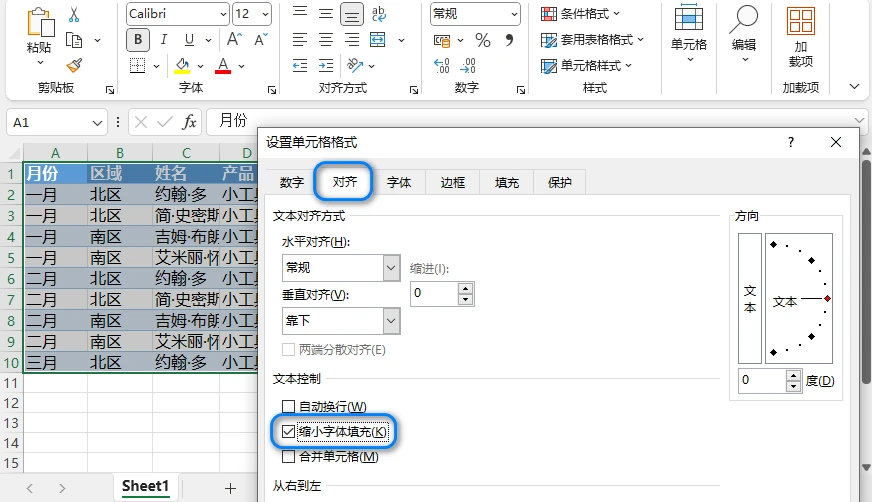Uncheck 缩小字体填充 checkbox
This screenshot has height=502, width=872.
pyautogui.click(x=288, y=432)
